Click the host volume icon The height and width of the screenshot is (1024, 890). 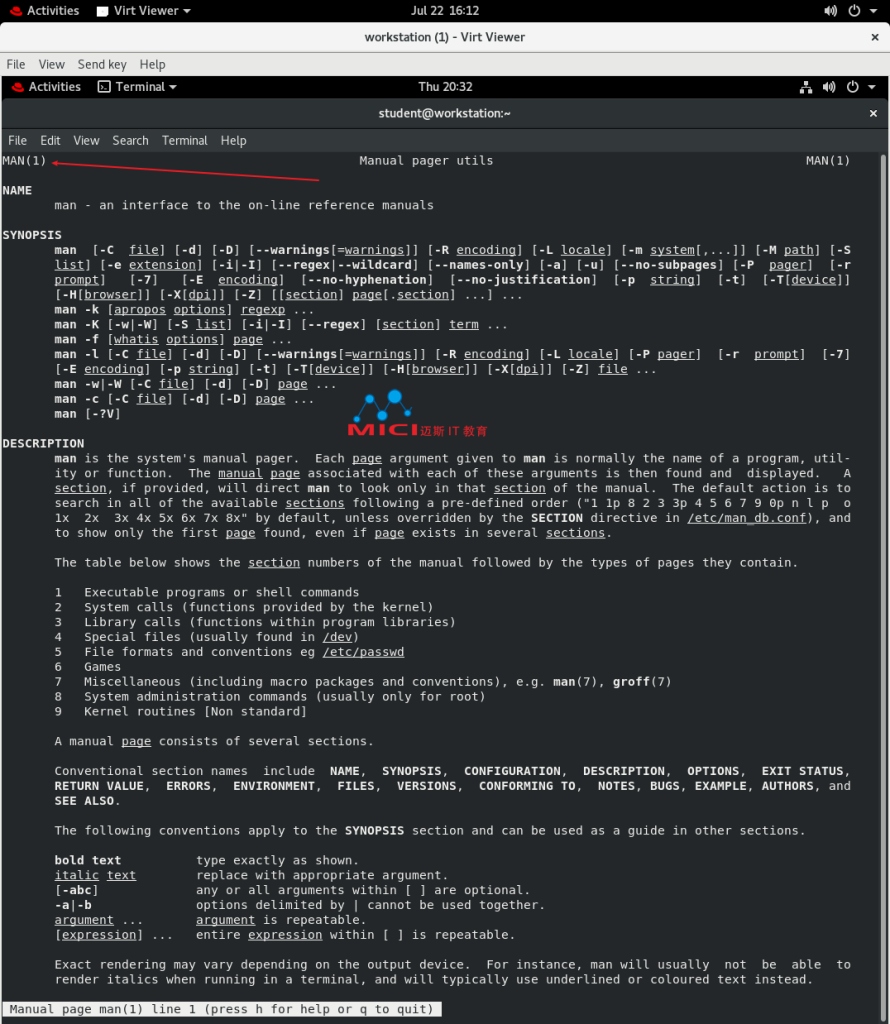pos(830,10)
